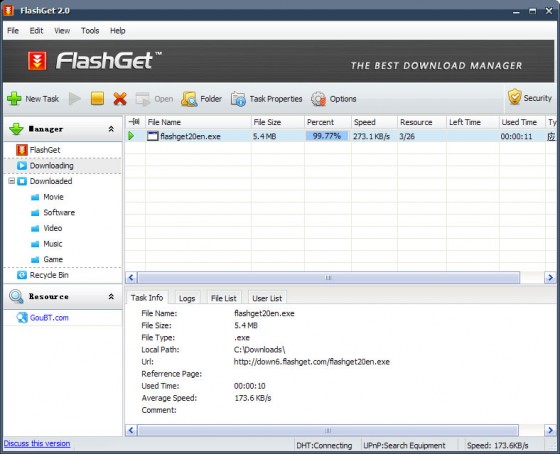This screenshot has height=454, width=560.
Task: Sort by Used Time column header
Action: (x=522, y=122)
